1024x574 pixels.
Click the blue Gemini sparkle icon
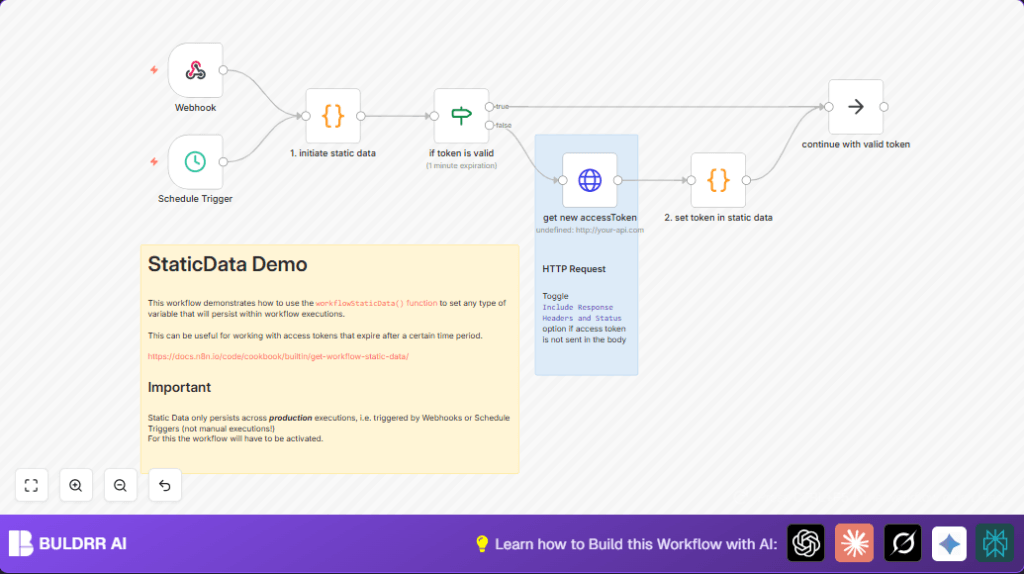tap(949, 543)
